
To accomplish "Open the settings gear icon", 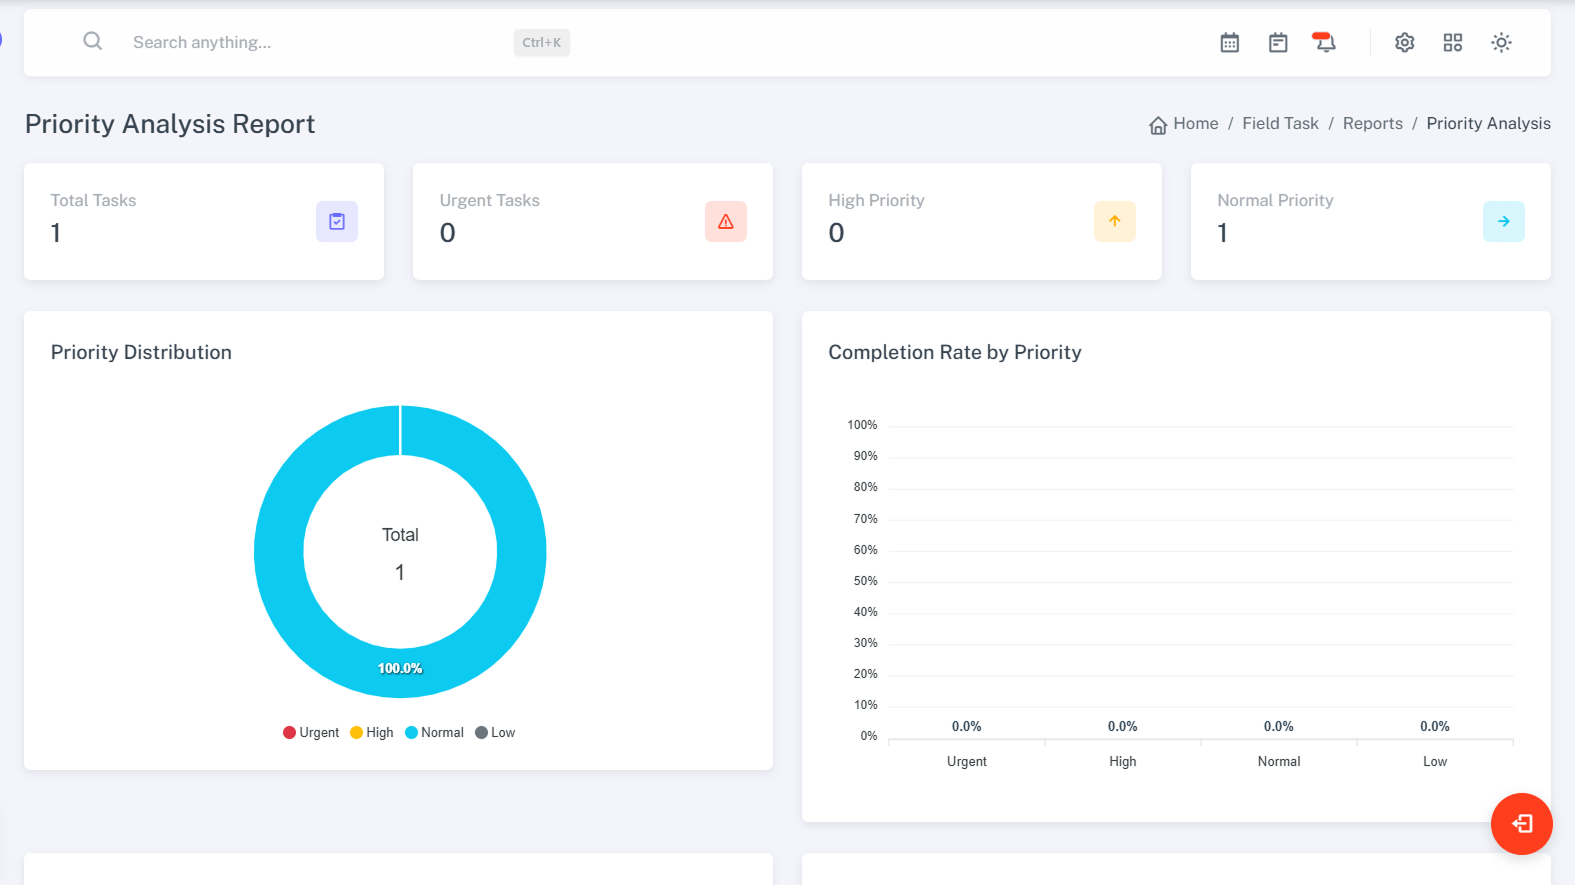I will (1404, 43).
